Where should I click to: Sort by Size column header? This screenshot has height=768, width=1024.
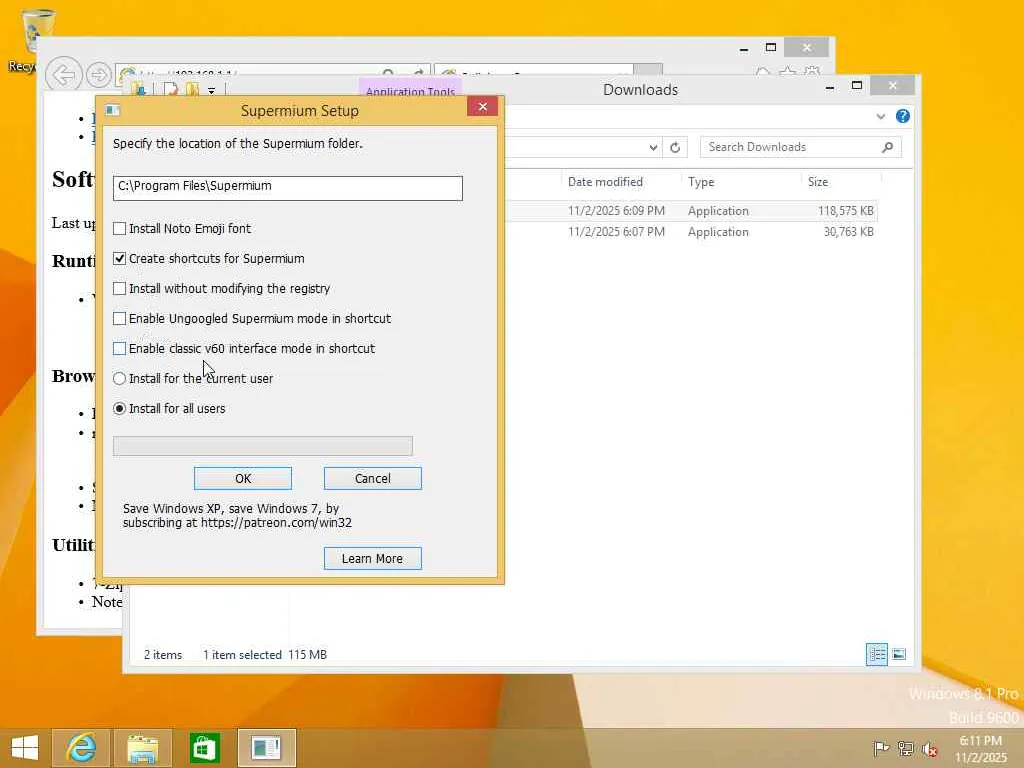[818, 182]
